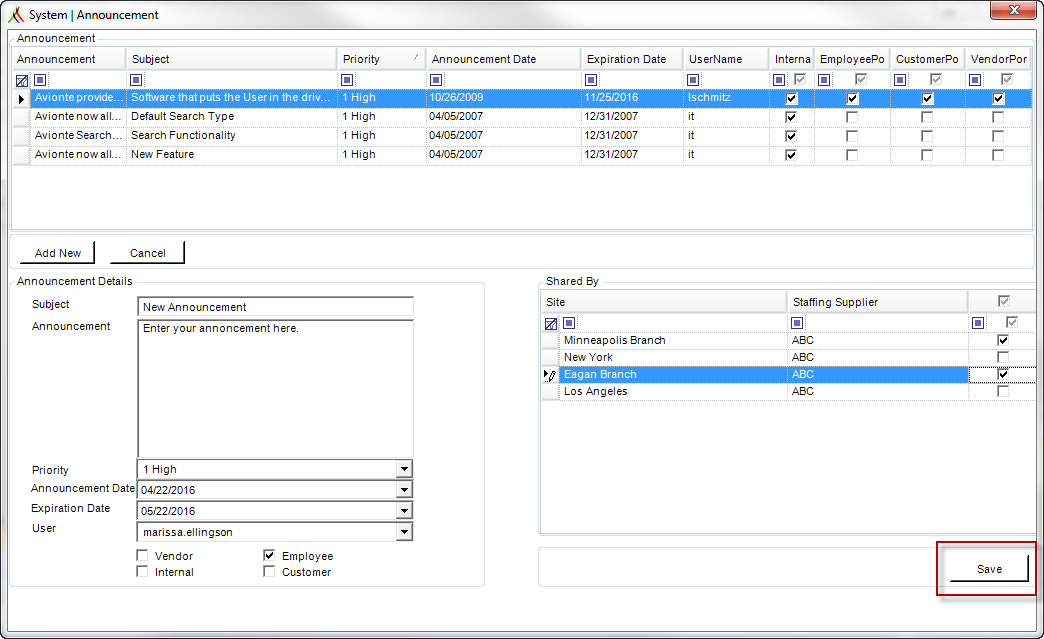Uncheck the Employee checkbox

[x=269, y=555]
